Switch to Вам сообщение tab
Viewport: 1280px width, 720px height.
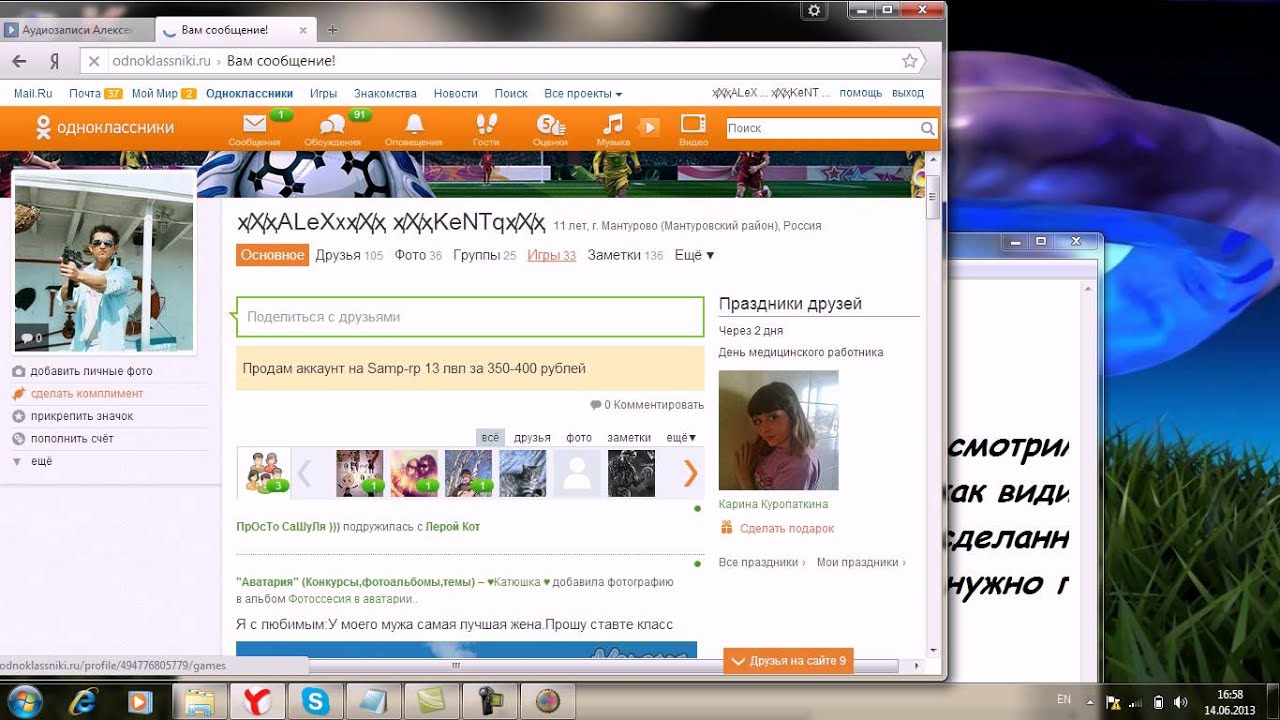click(238, 30)
